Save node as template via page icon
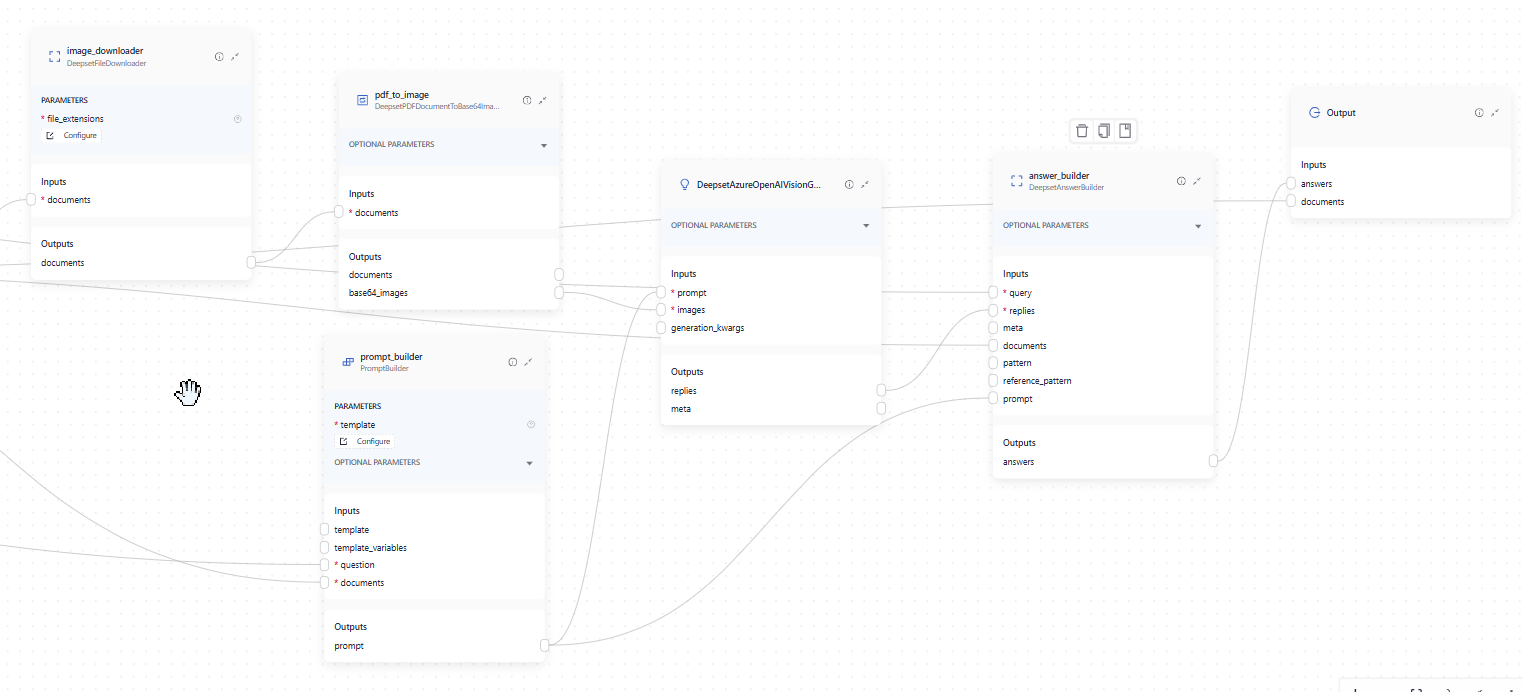Viewport: 1523px width, 692px height. pos(1126,130)
